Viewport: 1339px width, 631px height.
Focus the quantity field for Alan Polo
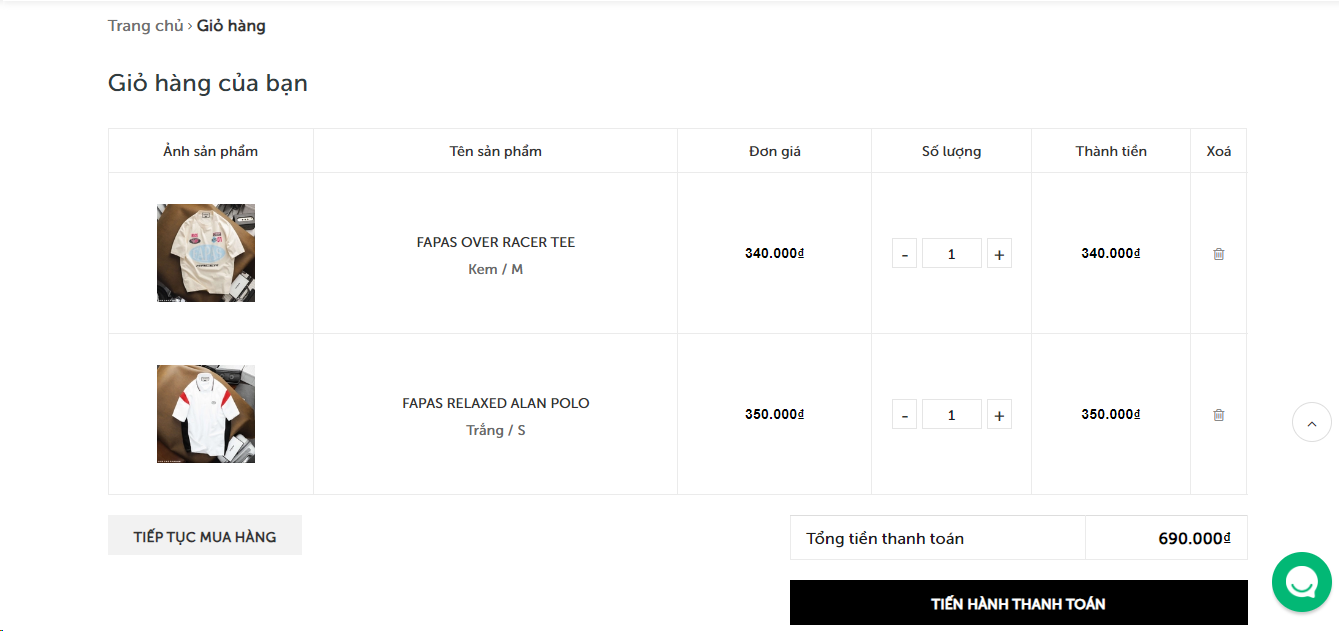tap(952, 415)
